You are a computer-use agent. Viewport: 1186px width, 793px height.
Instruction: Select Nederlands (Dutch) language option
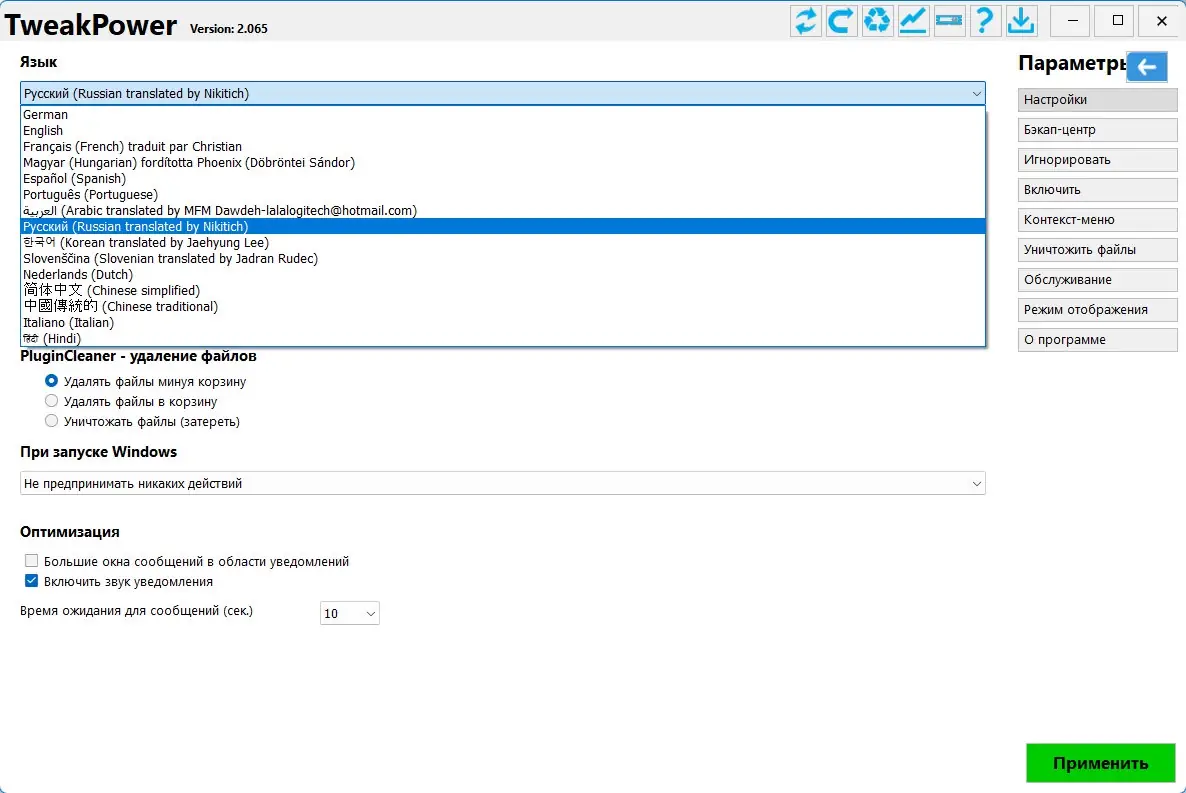pyautogui.click(x=502, y=274)
